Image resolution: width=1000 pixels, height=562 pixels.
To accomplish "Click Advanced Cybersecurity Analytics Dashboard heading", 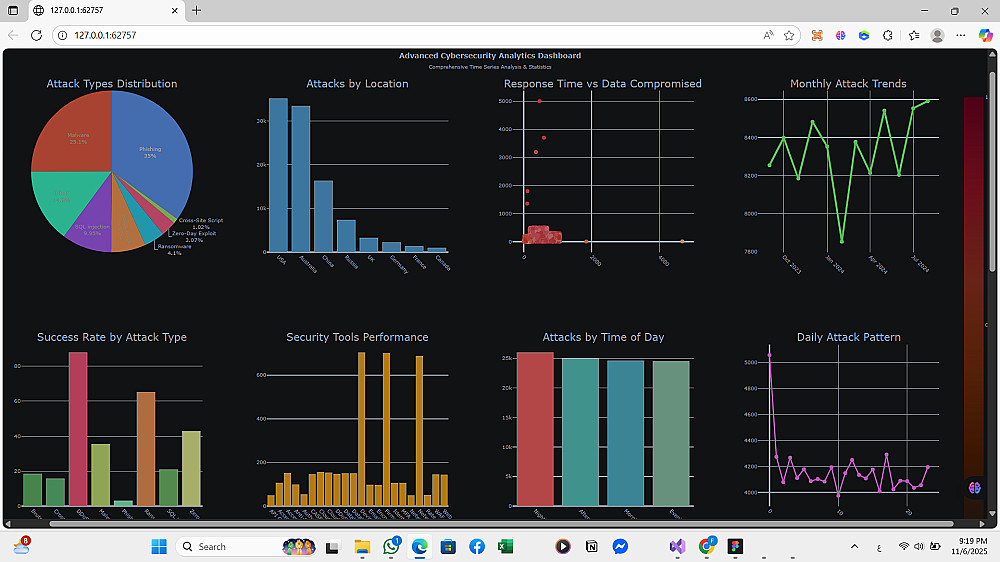I will pos(490,55).
